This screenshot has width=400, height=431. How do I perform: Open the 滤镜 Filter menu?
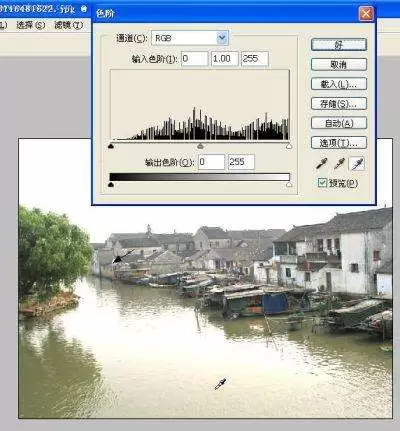tap(68, 25)
